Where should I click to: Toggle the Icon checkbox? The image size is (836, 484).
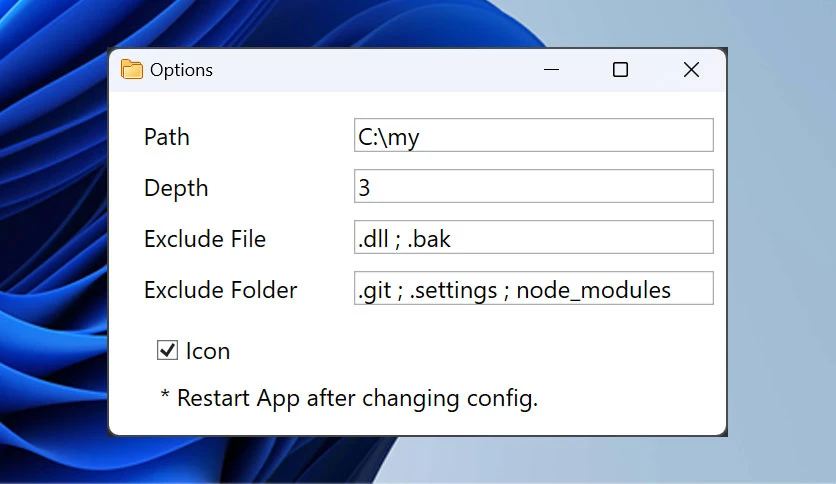point(167,350)
